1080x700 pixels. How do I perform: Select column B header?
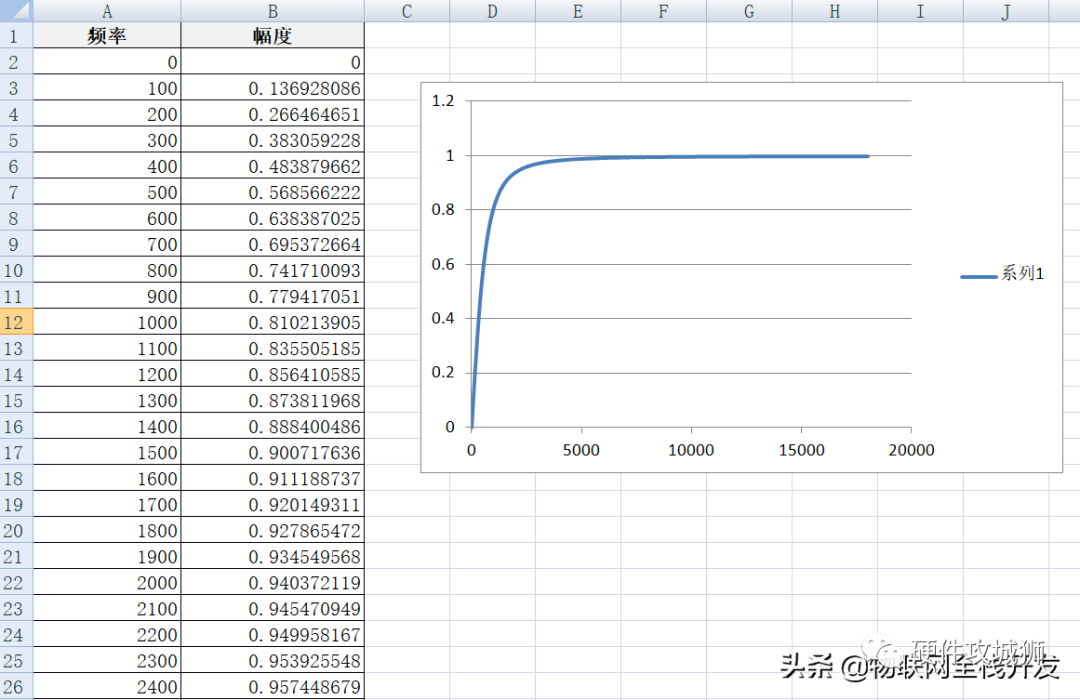(273, 11)
